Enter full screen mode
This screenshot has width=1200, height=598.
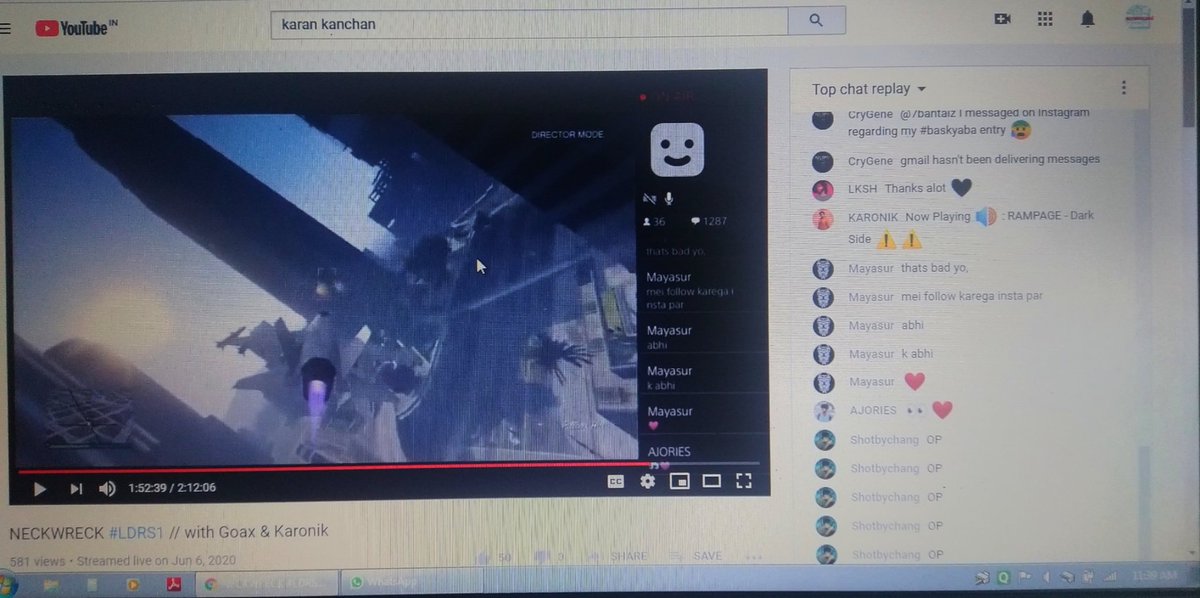(x=743, y=481)
